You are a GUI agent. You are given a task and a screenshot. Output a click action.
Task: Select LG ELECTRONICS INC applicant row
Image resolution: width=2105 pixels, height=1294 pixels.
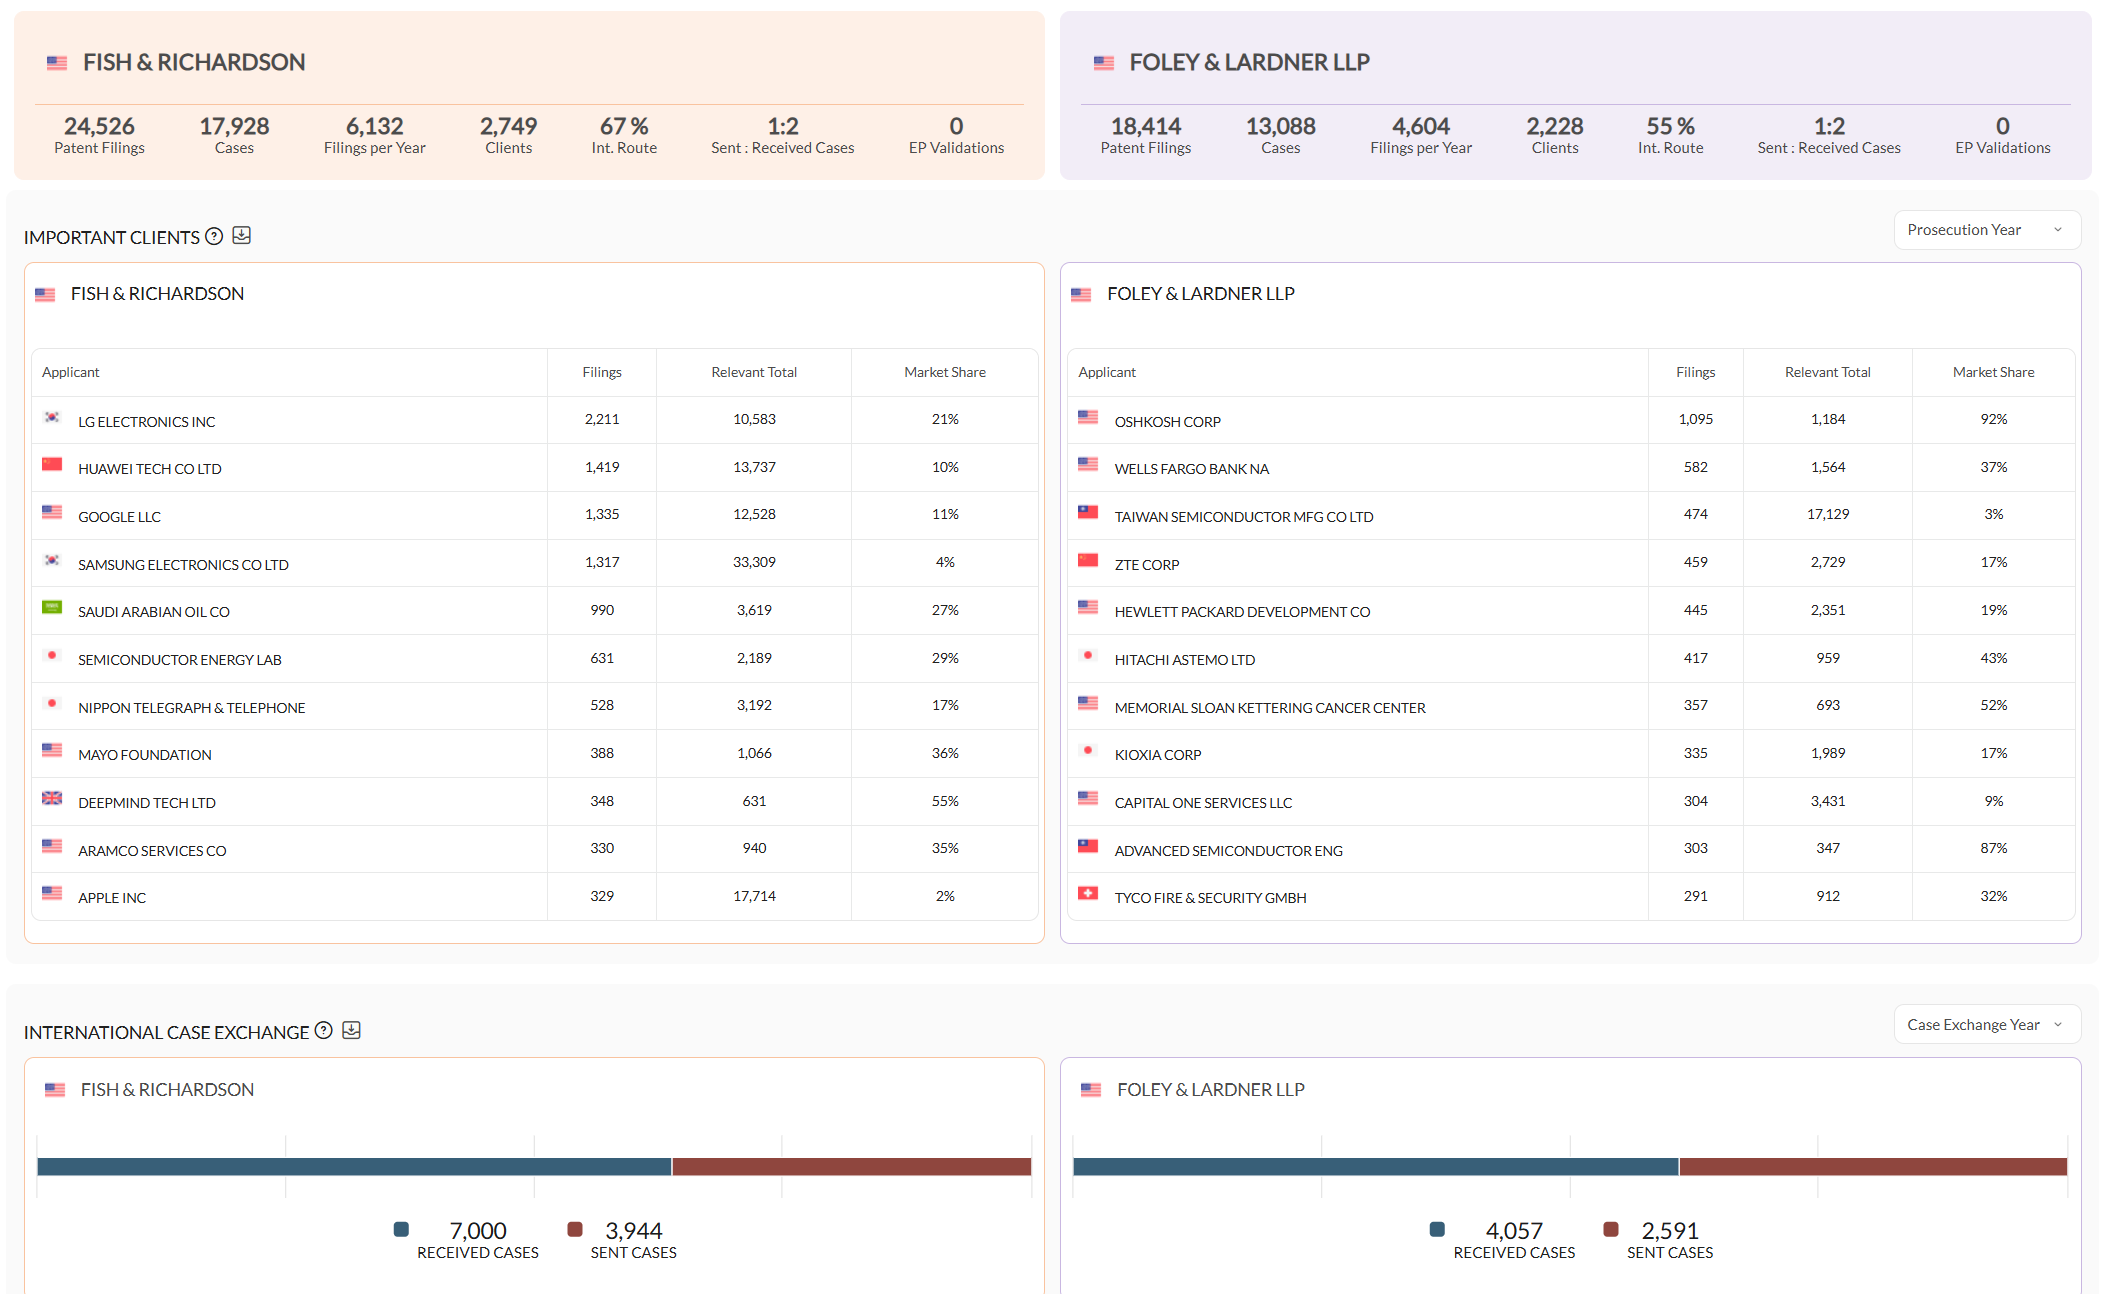coord(535,420)
